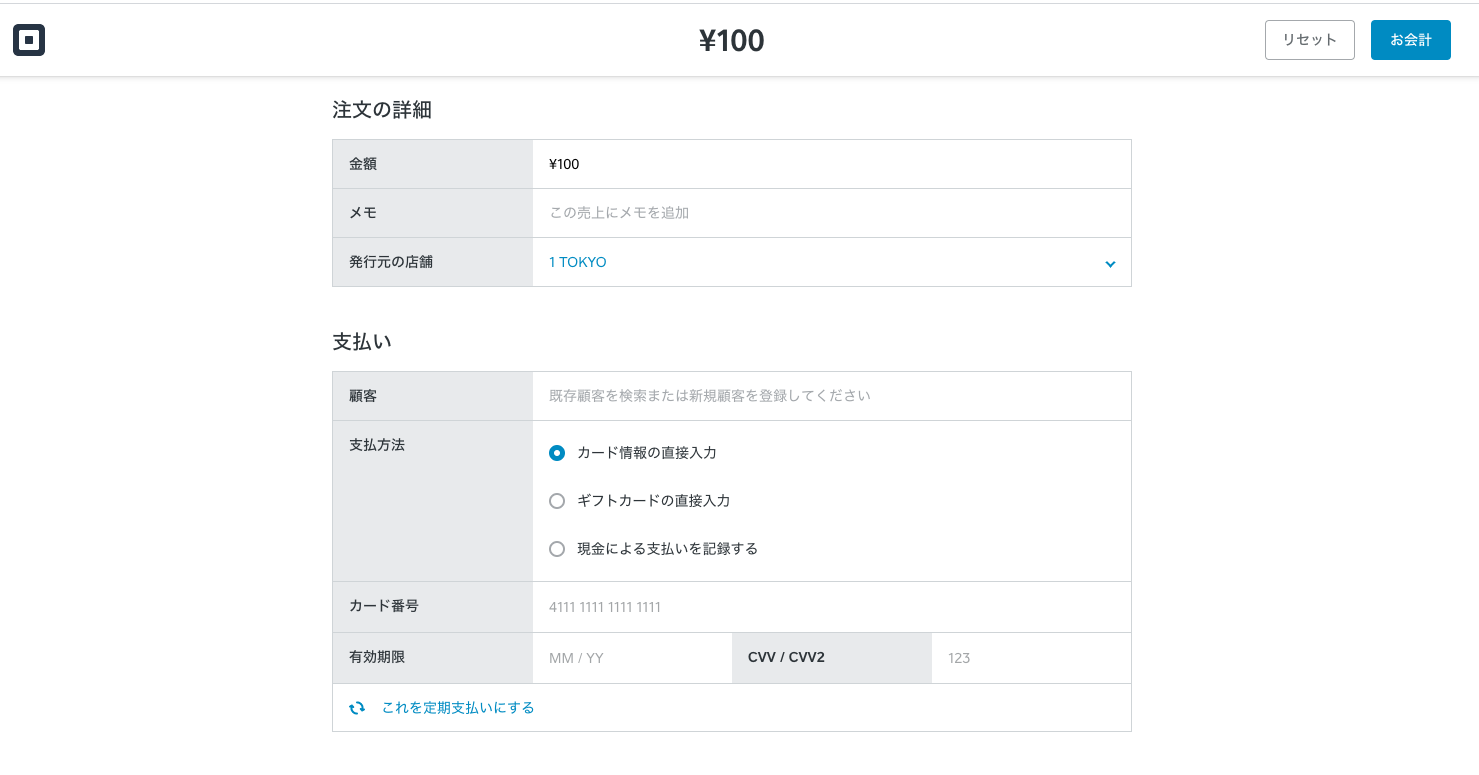Click the recurring payment refresh icon

coord(357,707)
